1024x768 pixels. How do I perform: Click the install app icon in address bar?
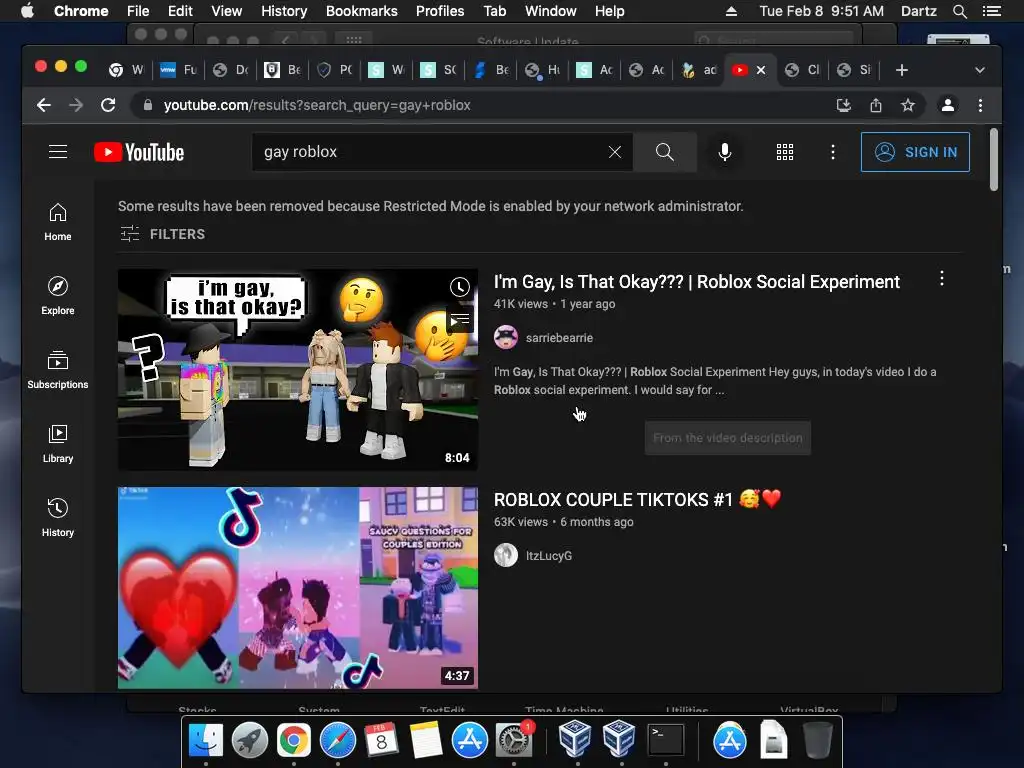point(844,105)
